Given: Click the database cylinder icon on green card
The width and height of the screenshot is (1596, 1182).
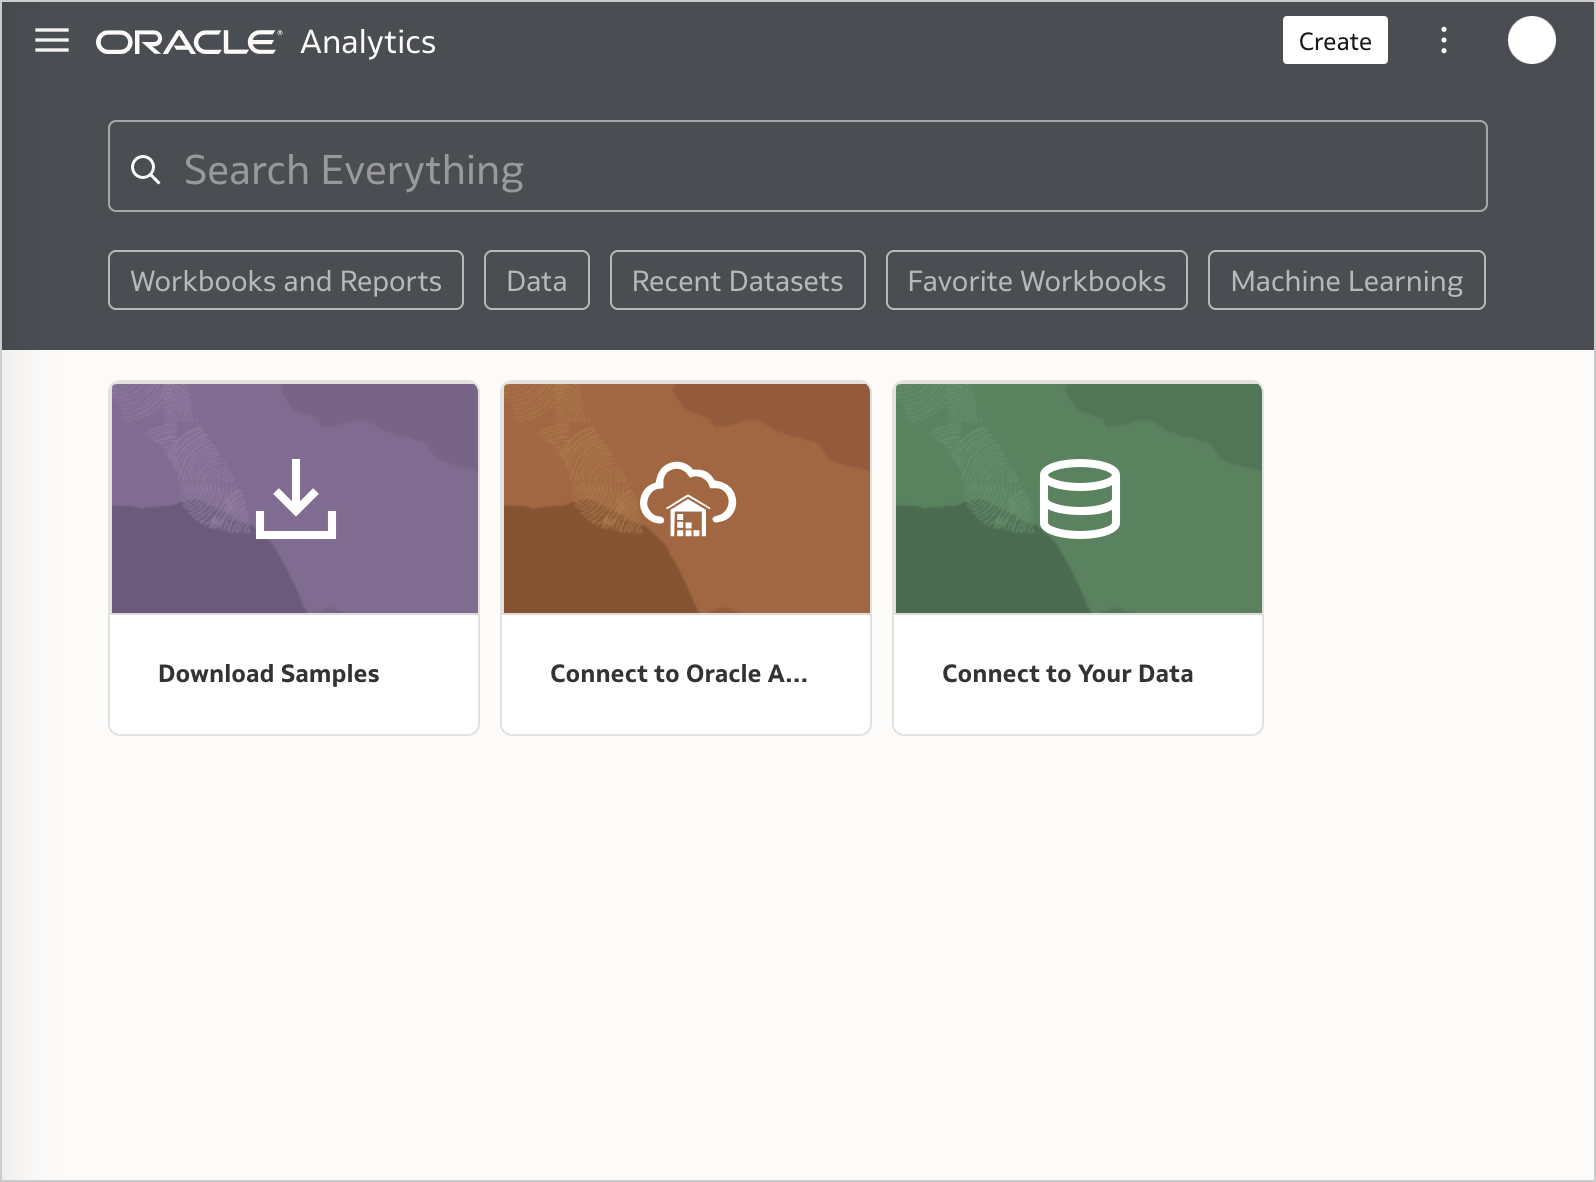Looking at the screenshot, I should [1080, 499].
